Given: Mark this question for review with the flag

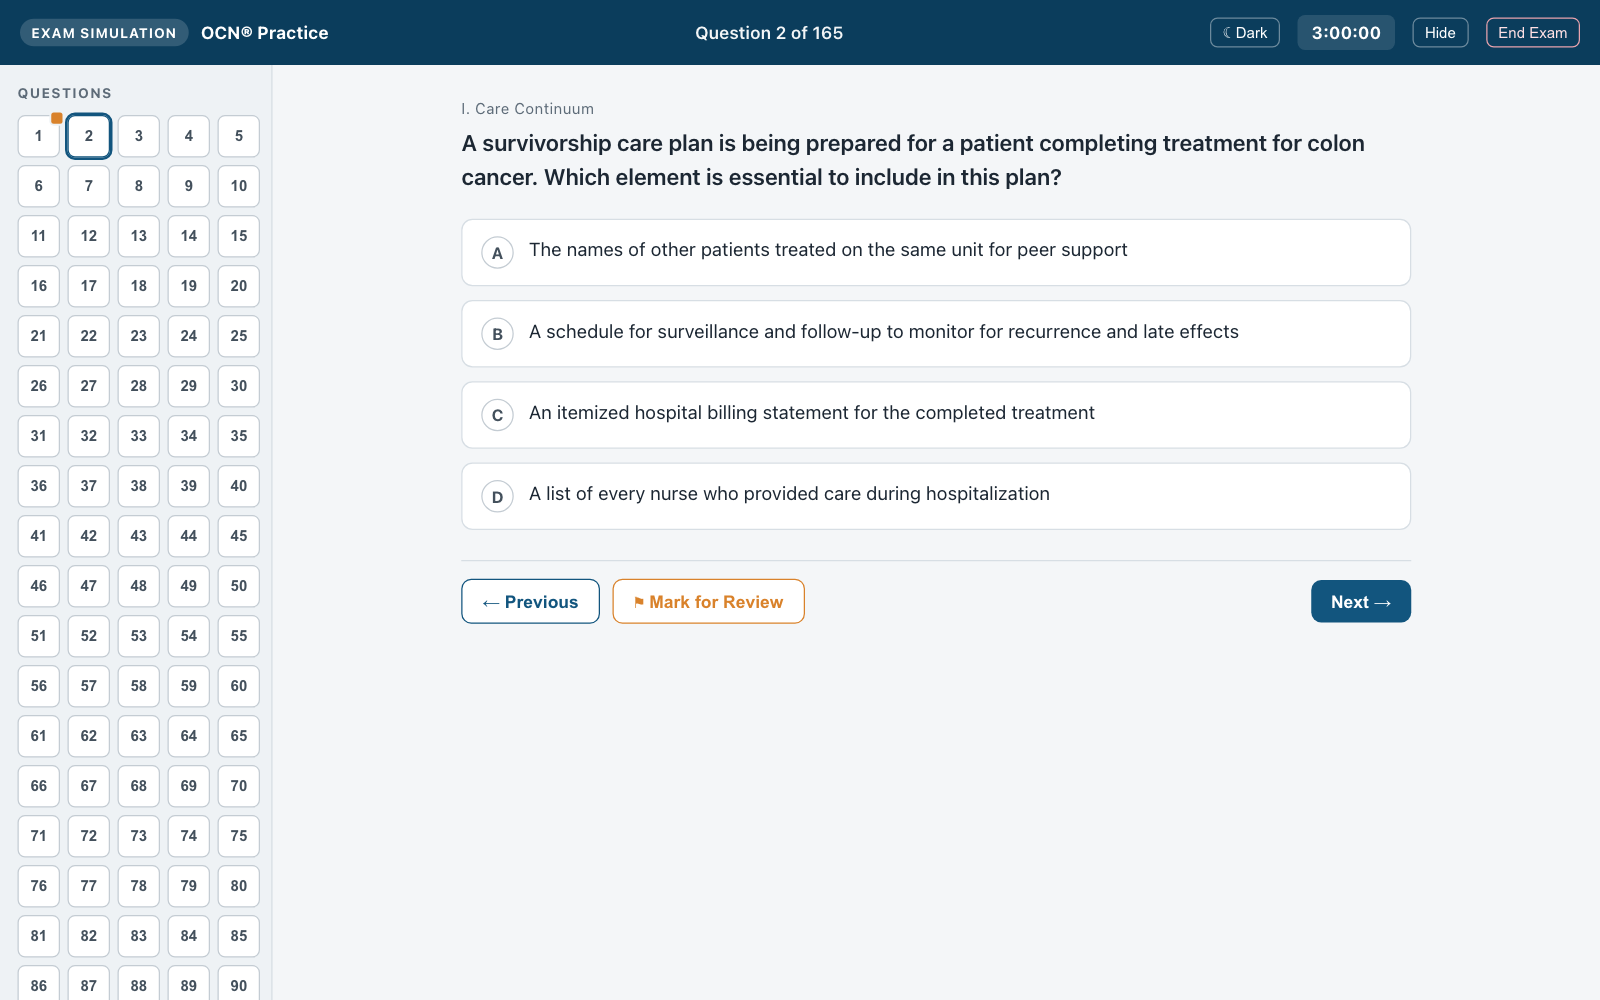Looking at the screenshot, I should (x=708, y=602).
